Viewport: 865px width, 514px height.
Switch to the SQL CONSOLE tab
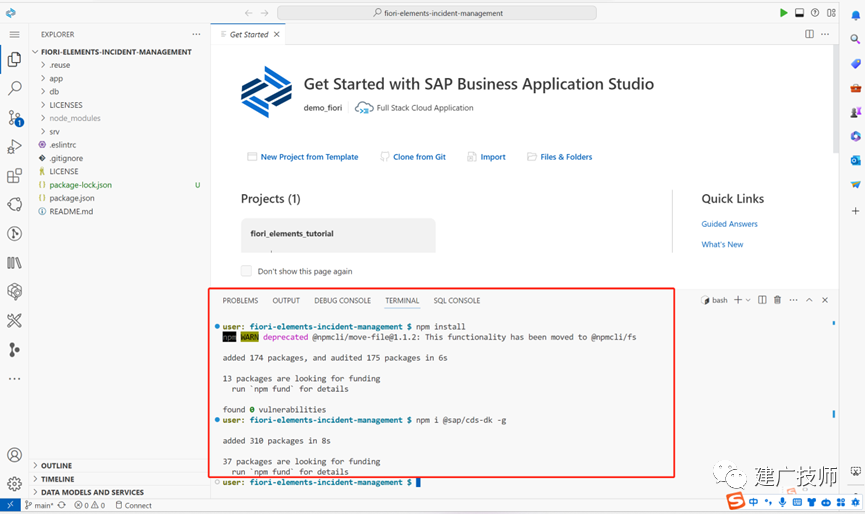pyautogui.click(x=456, y=301)
